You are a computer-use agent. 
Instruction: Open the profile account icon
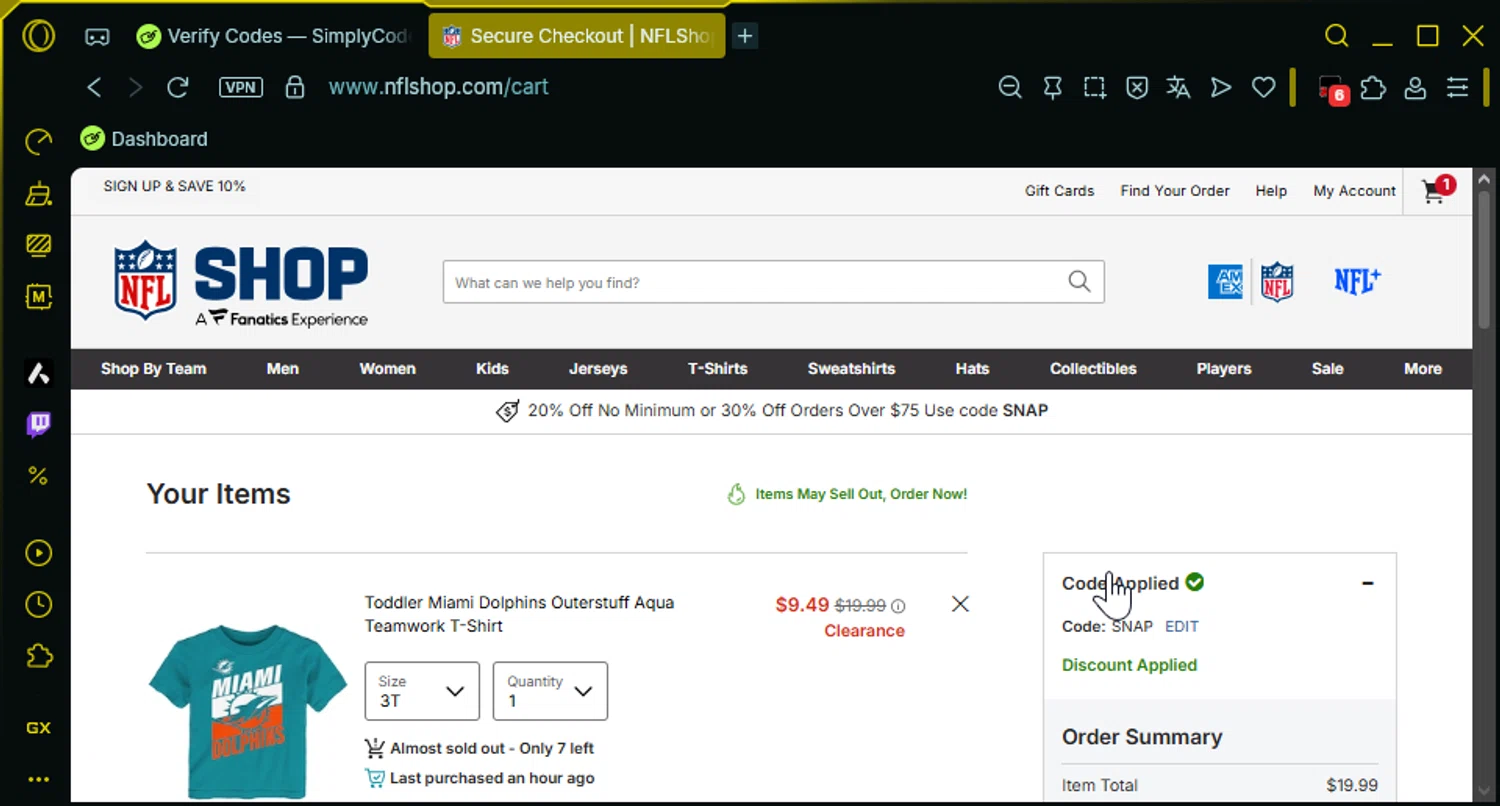(x=1415, y=88)
